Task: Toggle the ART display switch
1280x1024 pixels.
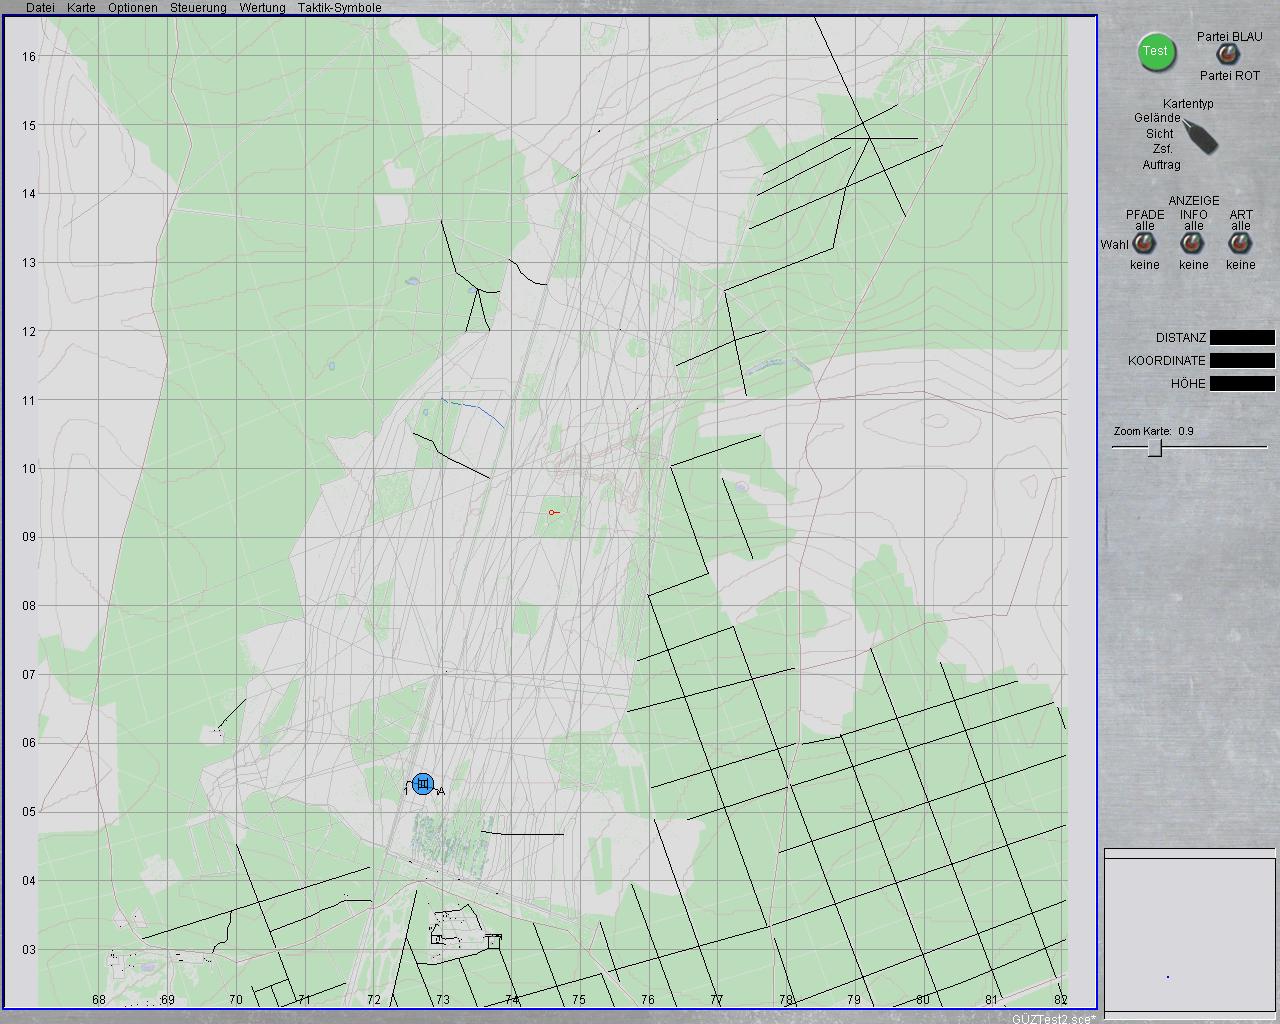Action: 1240,244
